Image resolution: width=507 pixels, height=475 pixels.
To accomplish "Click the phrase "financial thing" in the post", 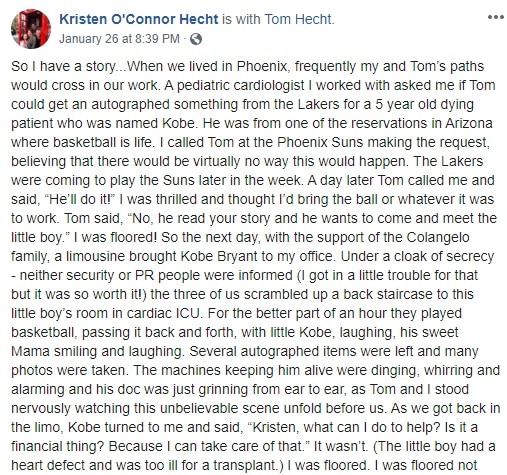I will [58, 446].
